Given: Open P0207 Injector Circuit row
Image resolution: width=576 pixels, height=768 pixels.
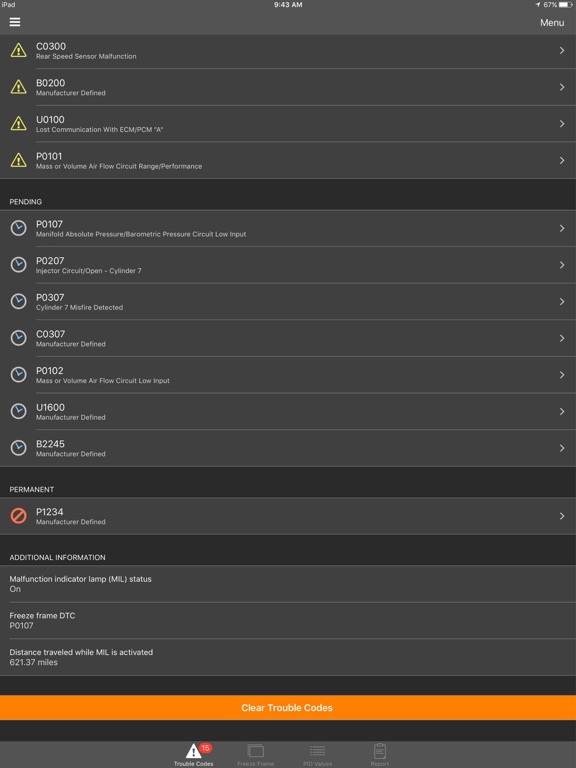Looking at the screenshot, I should (288, 265).
